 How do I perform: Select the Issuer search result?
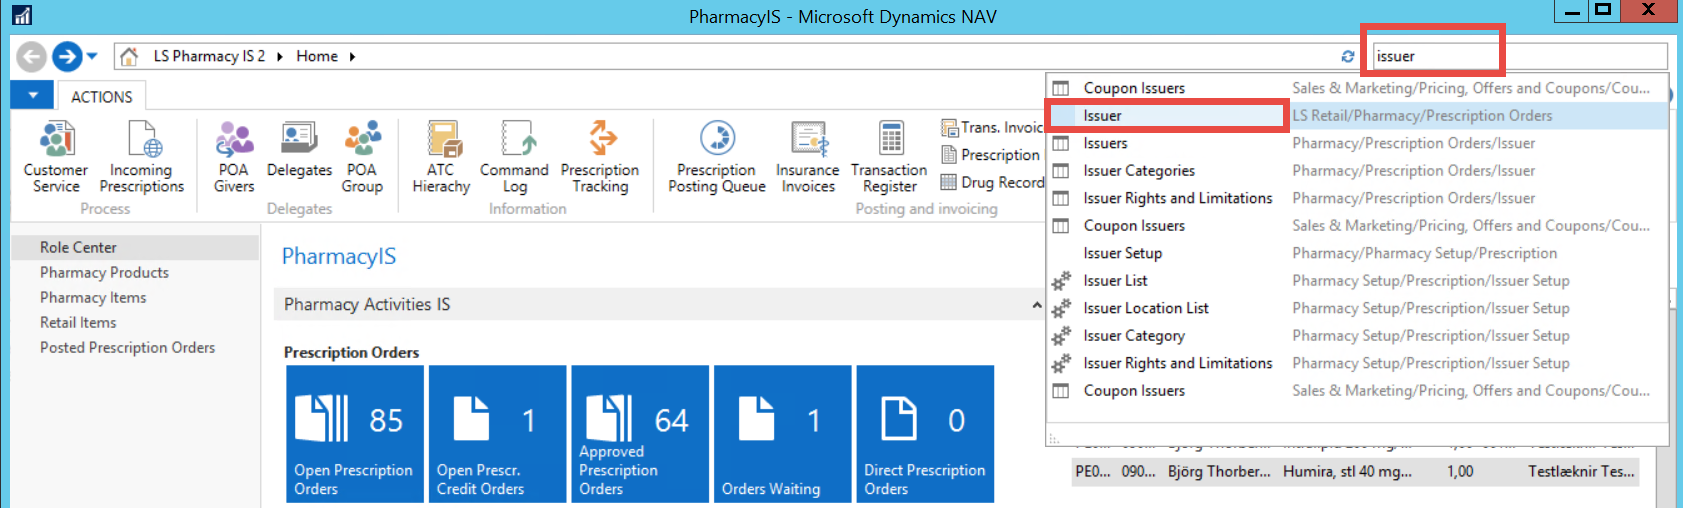pos(1357,116)
